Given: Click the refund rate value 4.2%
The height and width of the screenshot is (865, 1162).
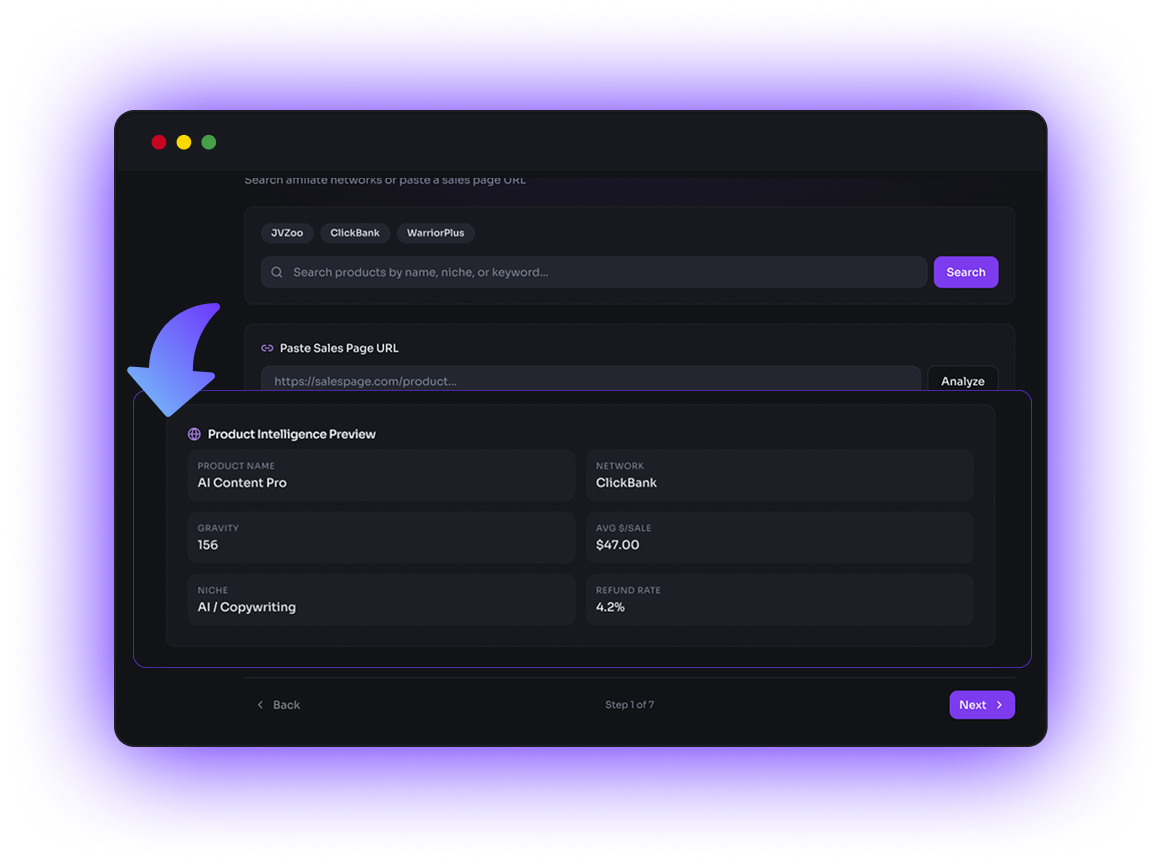Looking at the screenshot, I should click(x=610, y=607).
